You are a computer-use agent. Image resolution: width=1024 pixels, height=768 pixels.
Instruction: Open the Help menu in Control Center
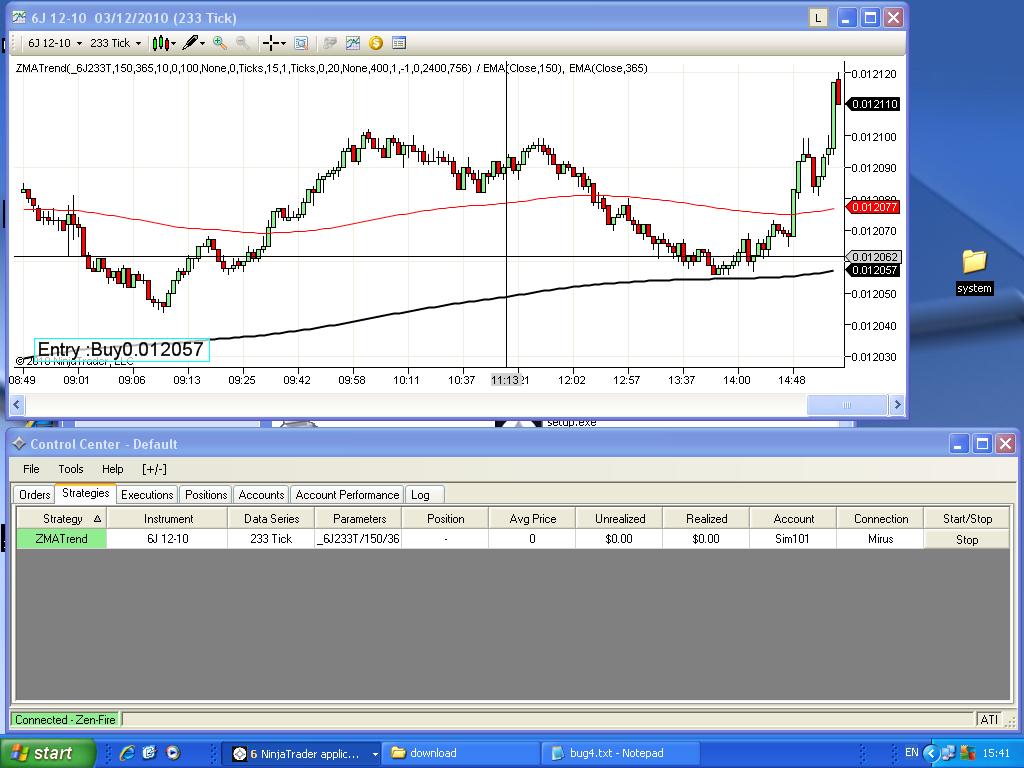(112, 469)
